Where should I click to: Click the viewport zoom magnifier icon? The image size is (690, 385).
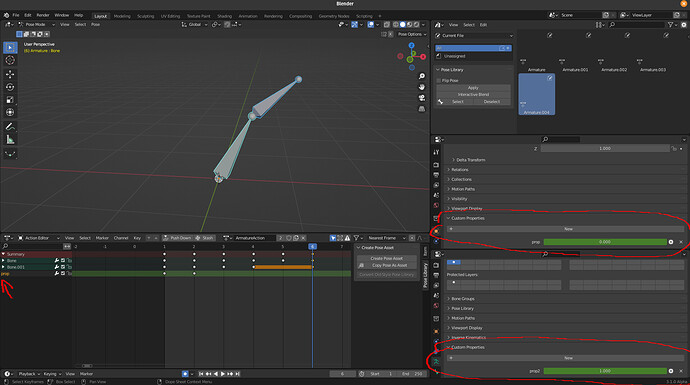pos(422,77)
